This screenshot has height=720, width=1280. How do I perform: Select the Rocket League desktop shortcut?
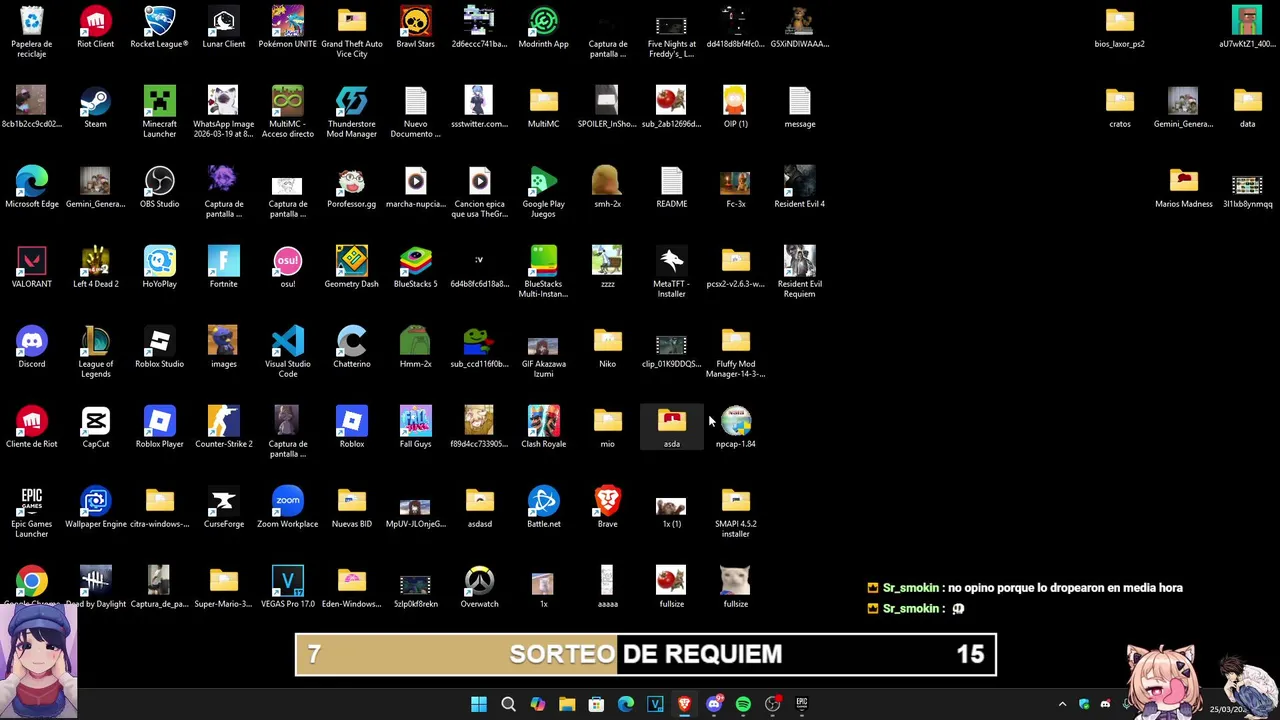tap(160, 22)
